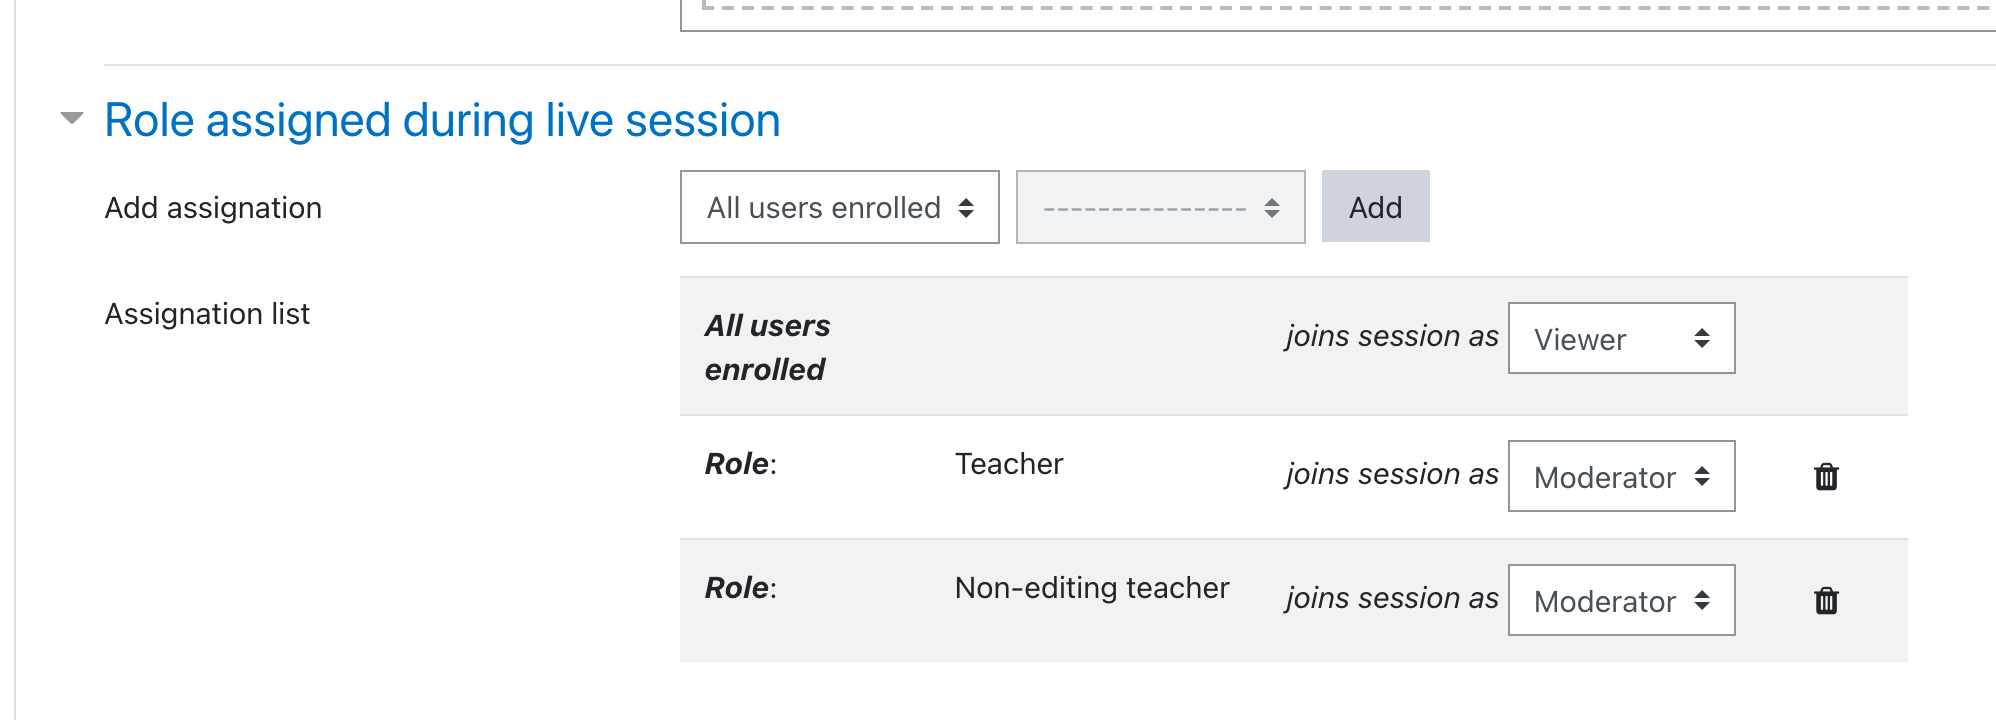Screen dimensions: 1996x720
Task: Click arrows on All users enrolled select
Action: coord(966,207)
